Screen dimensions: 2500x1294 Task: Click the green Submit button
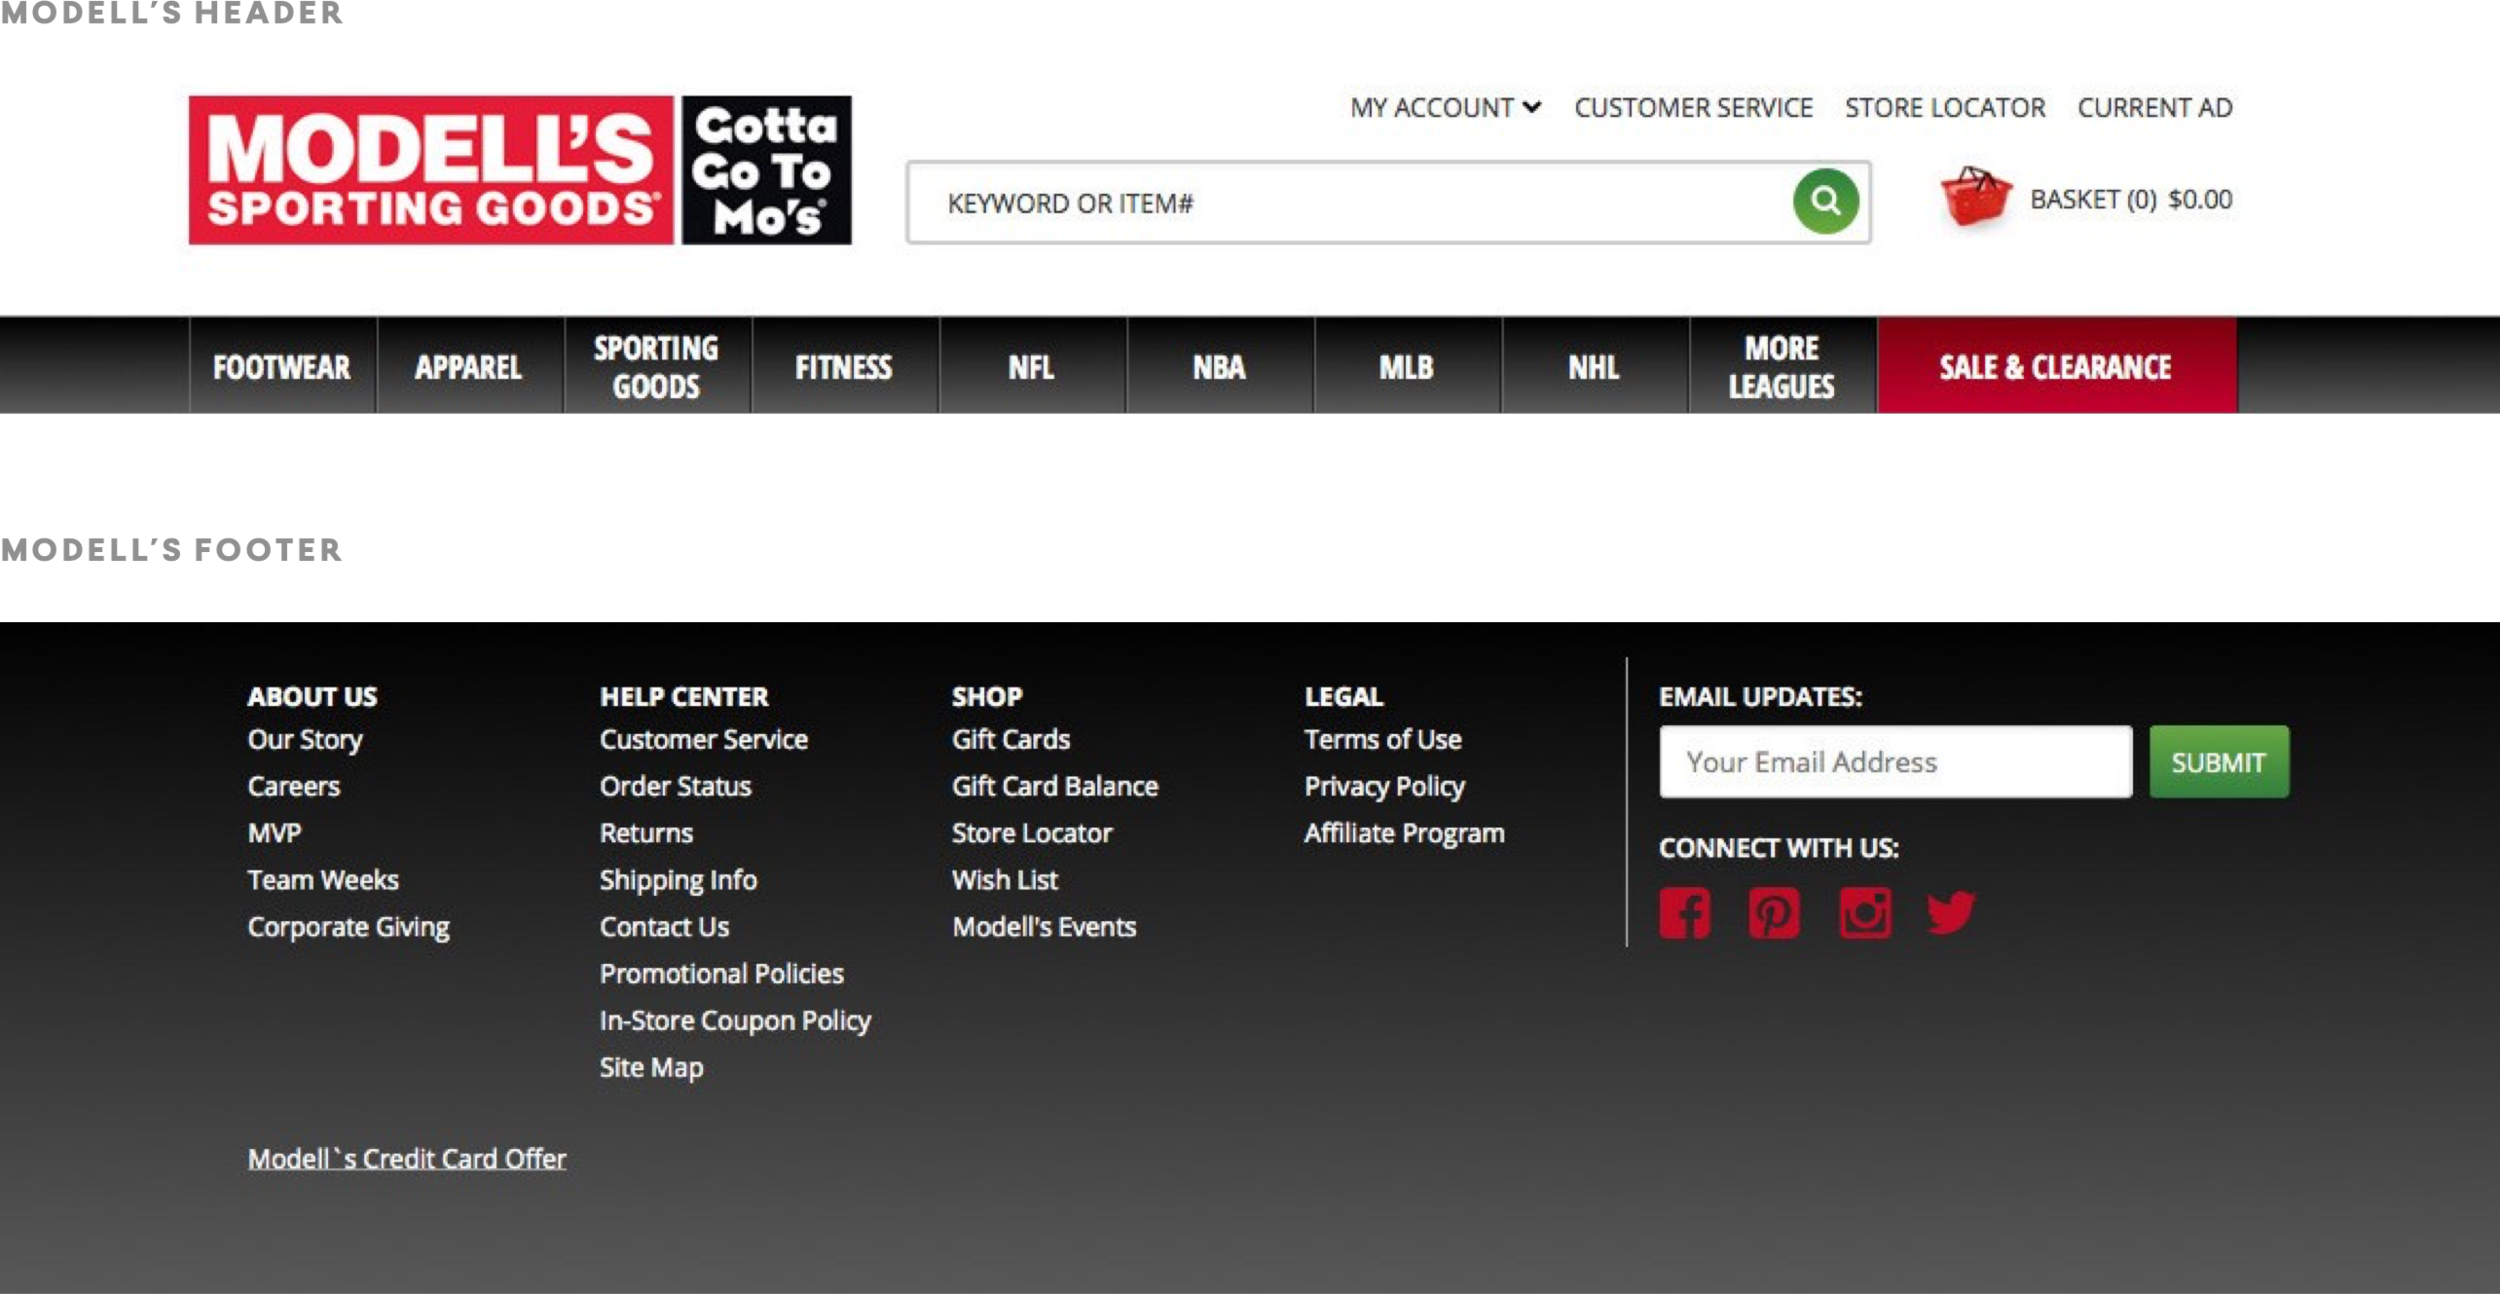pyautogui.click(x=2219, y=762)
